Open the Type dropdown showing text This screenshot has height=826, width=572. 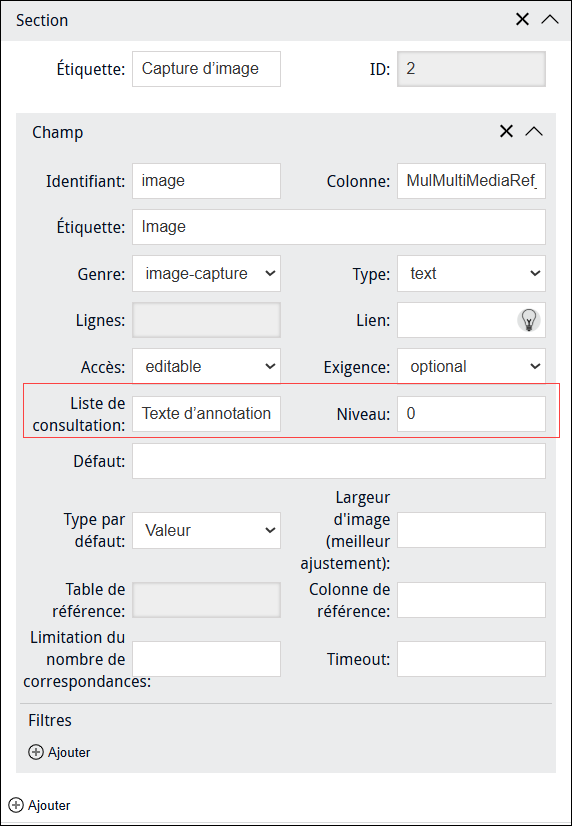click(471, 273)
